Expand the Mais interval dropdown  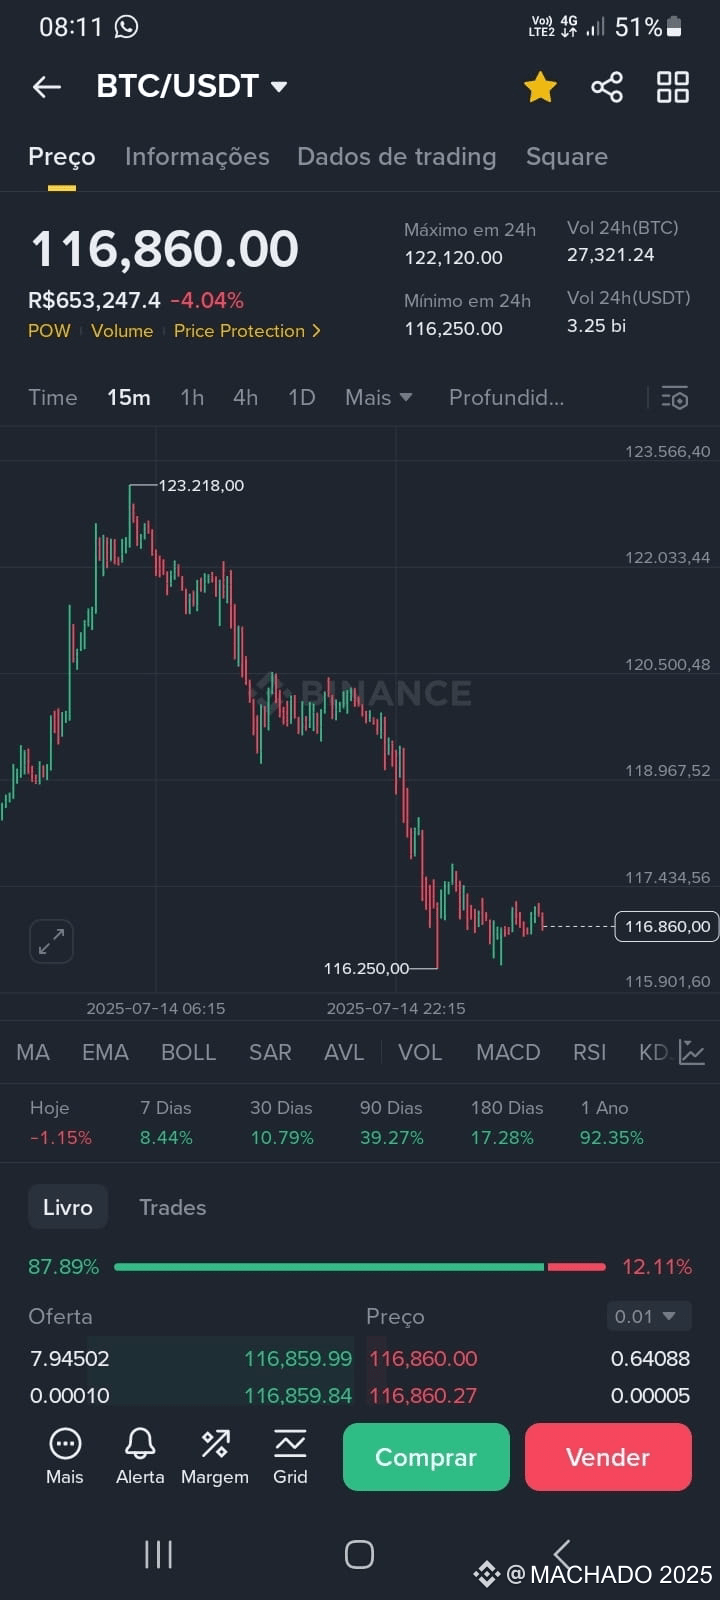coord(379,397)
